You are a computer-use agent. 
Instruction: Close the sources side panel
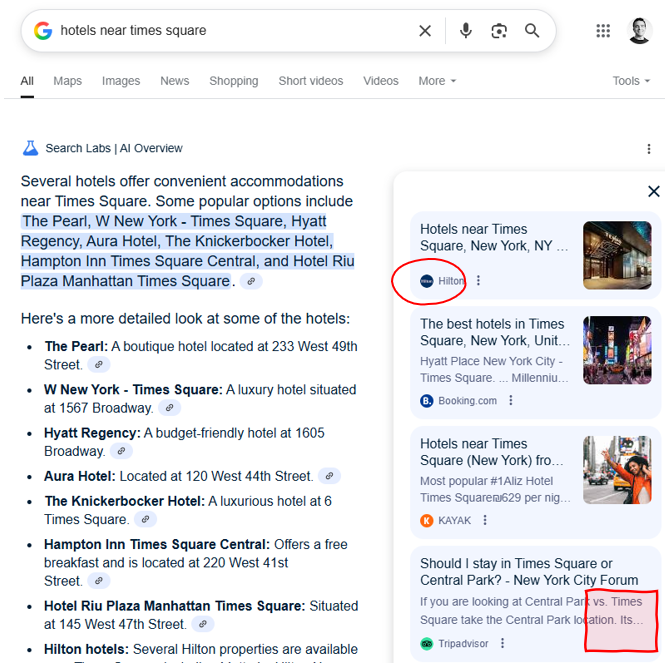click(x=654, y=191)
